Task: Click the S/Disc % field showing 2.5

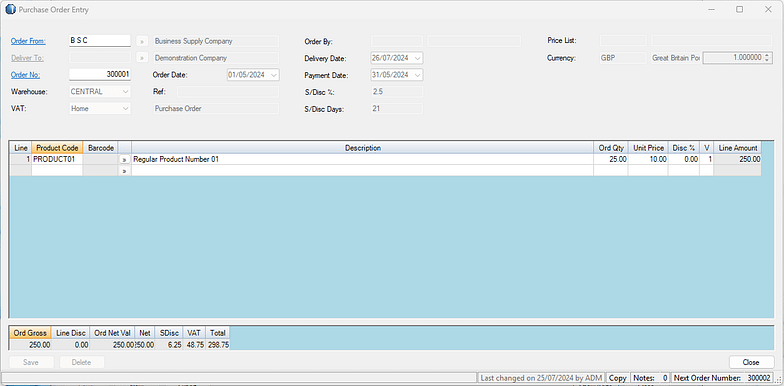Action: point(396,92)
